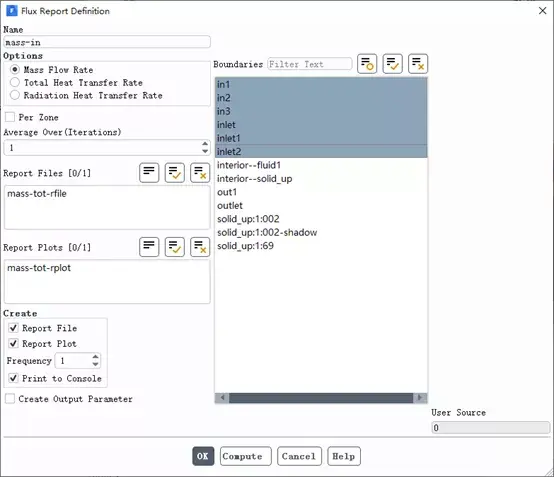The width and height of the screenshot is (554, 477).
Task: Decrease the Frequency spinner value
Action: click(95, 364)
